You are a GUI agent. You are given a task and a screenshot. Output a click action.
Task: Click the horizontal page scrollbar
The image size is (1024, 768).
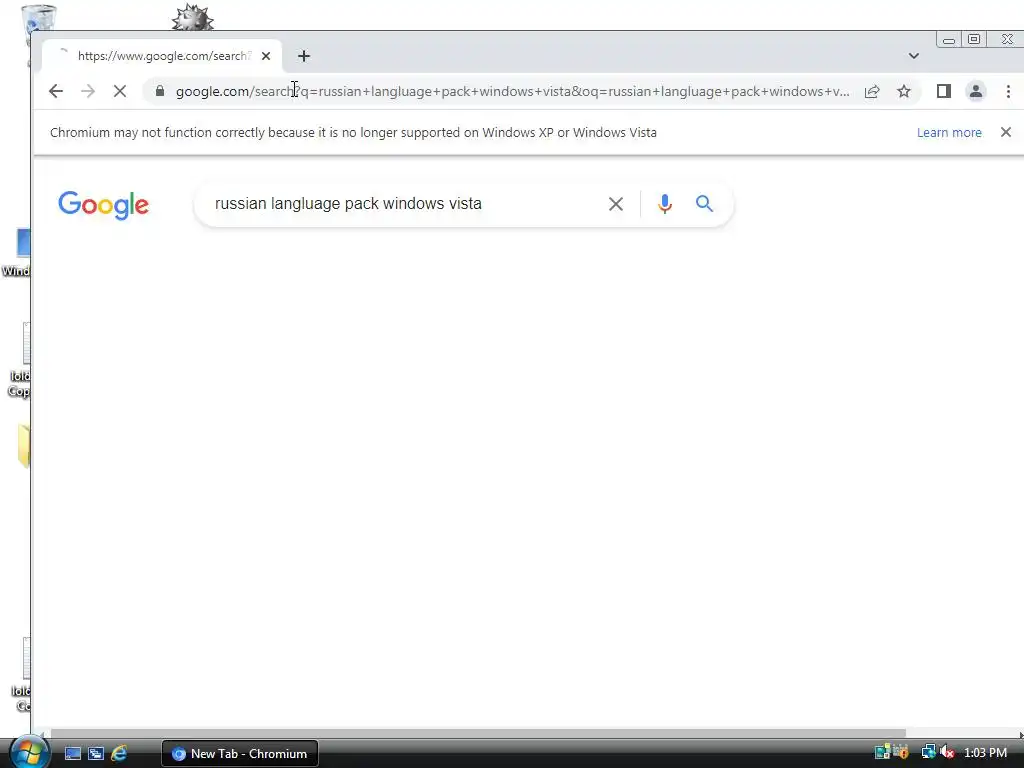pyautogui.click(x=478, y=733)
